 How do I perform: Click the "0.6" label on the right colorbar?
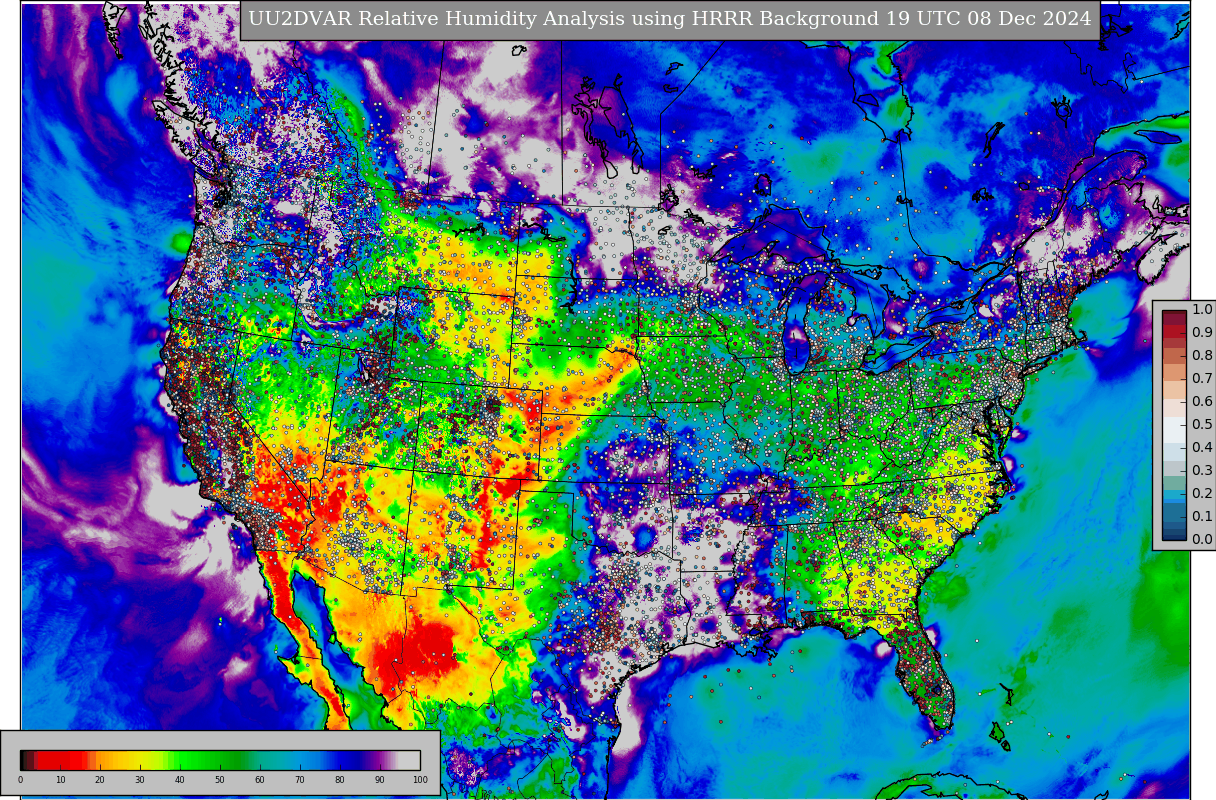point(1202,402)
